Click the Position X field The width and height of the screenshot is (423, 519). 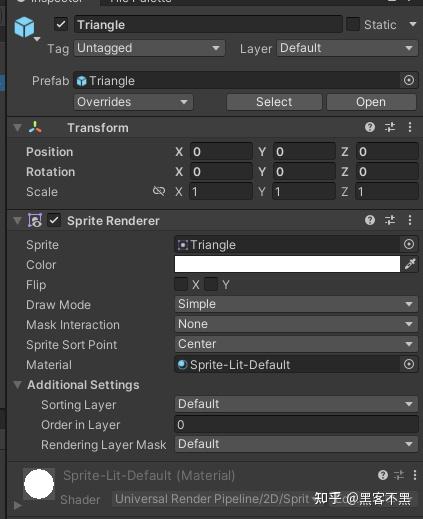[x=221, y=152]
